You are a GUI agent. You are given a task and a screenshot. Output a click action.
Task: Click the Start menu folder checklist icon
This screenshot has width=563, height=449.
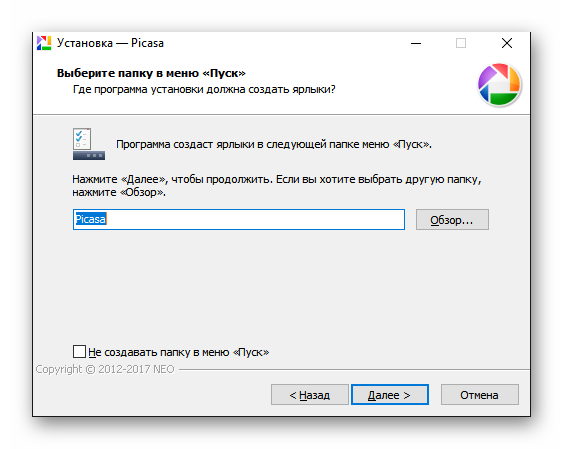coord(89,144)
